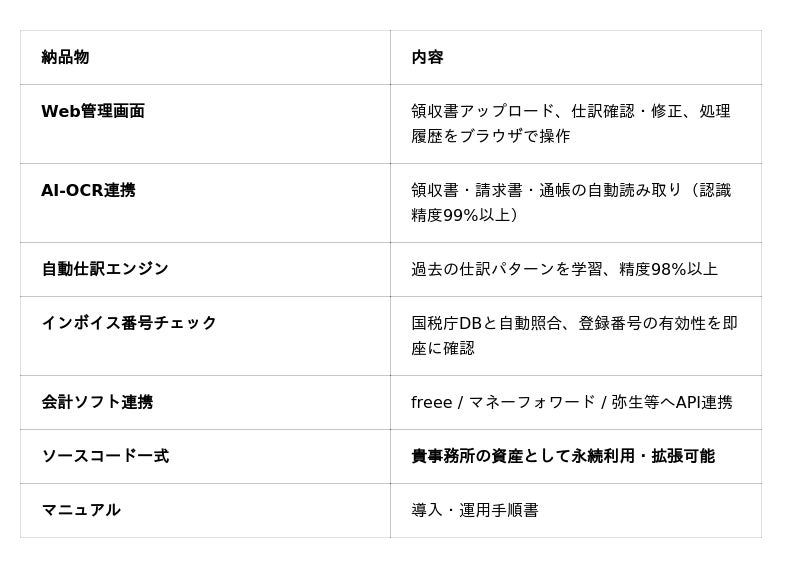Select the インボイス番号チェック row label
The image size is (800, 568).
129,323
